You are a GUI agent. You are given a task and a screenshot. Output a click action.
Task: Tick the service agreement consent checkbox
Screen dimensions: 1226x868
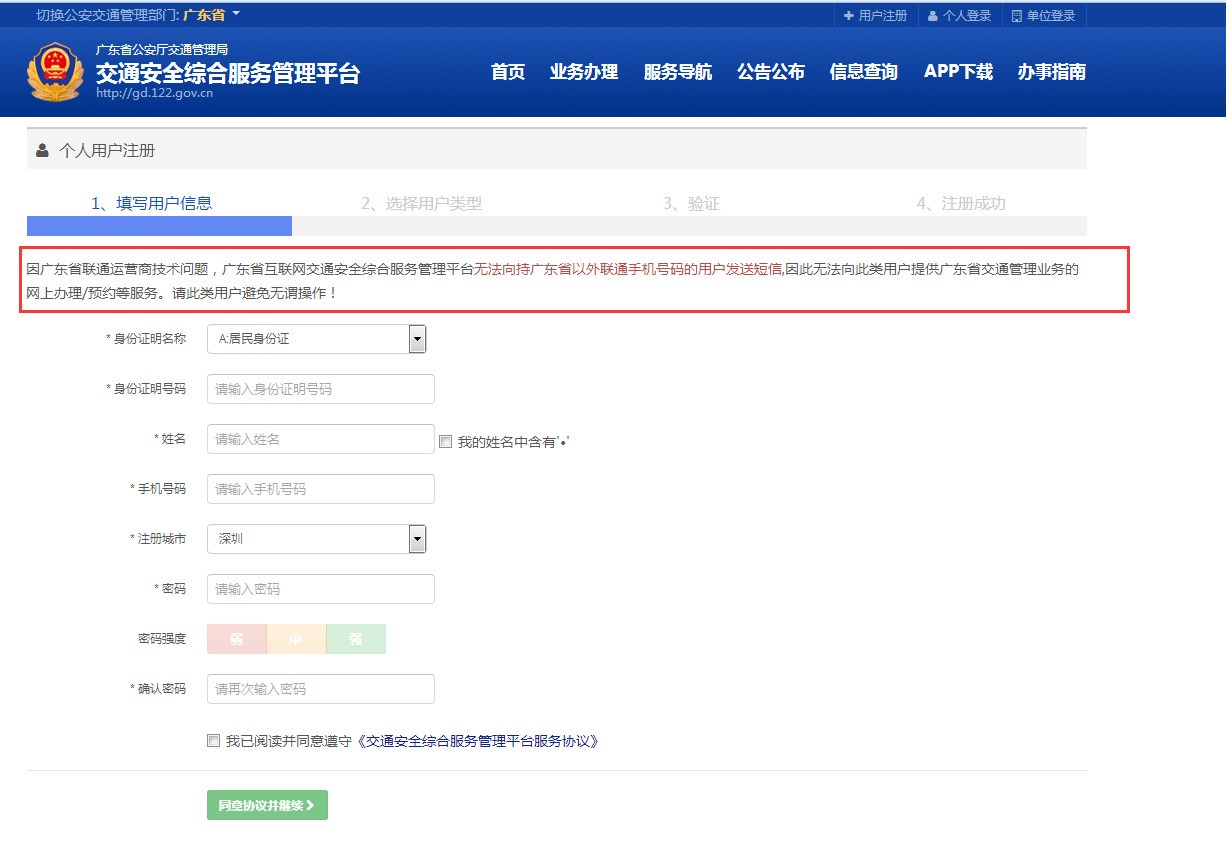[213, 741]
